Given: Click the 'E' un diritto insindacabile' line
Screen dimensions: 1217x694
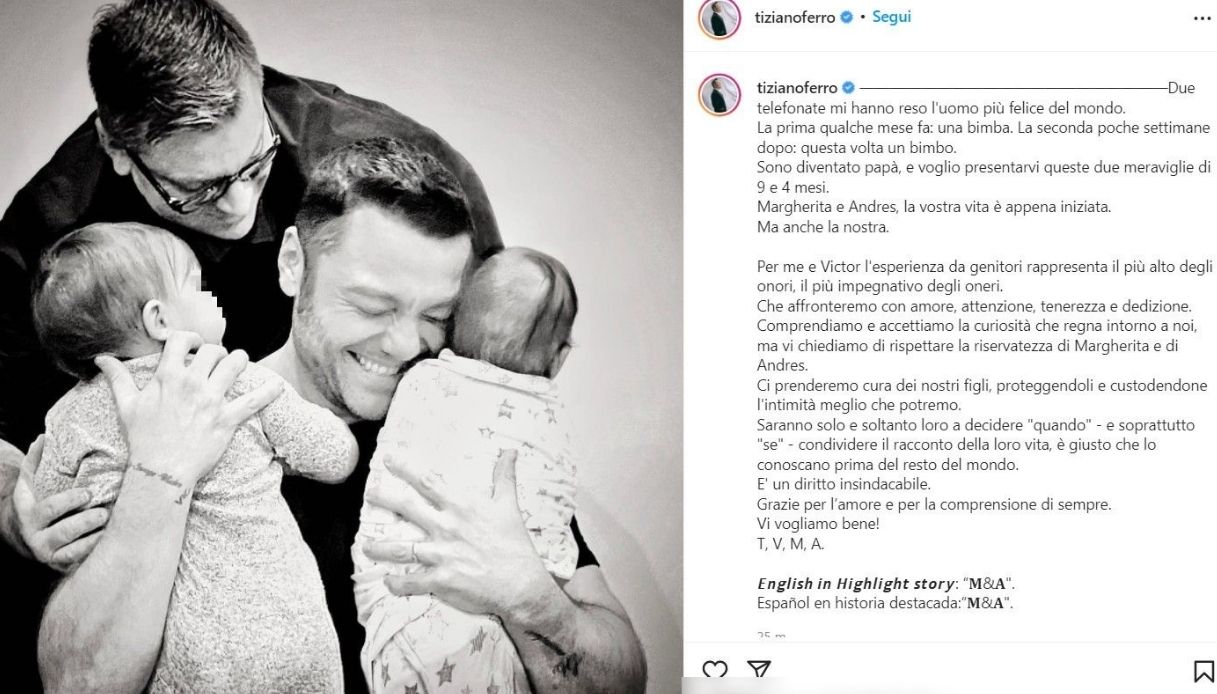Looking at the screenshot, I should (844, 484).
